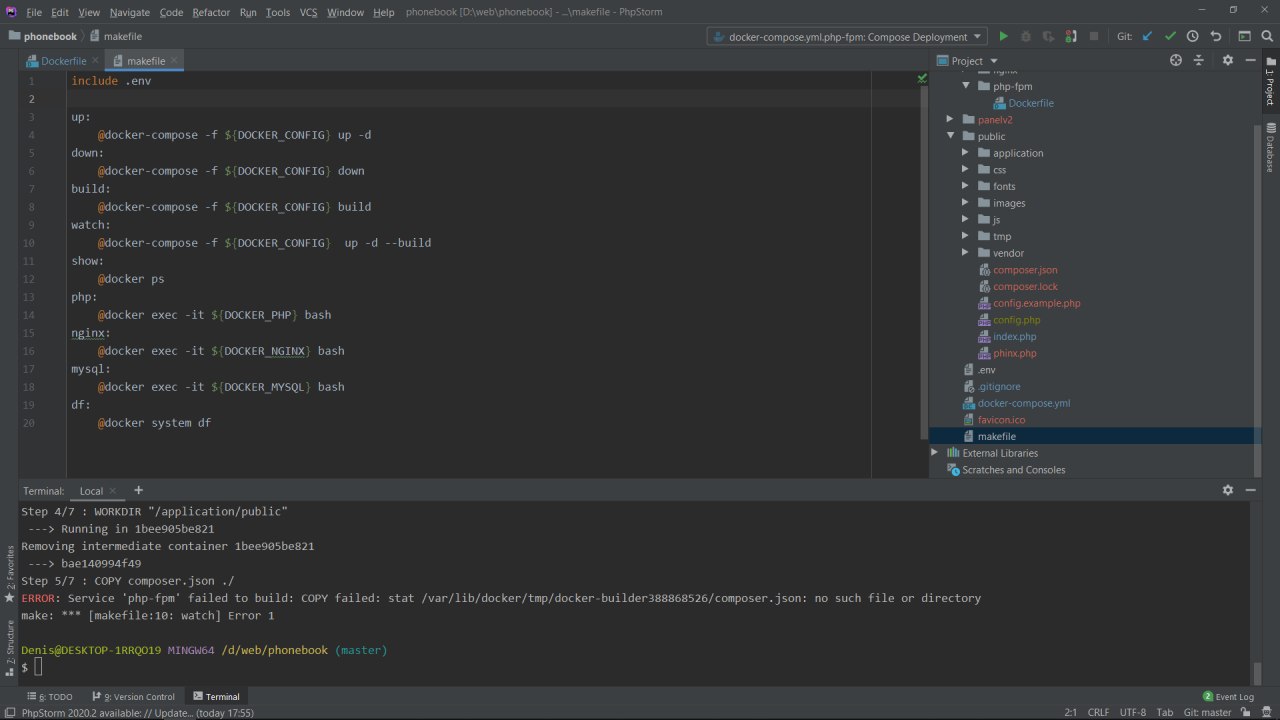Viewport: 1280px width, 720px height.
Task: Open Search Everywhere magnifier
Action: click(1267, 36)
